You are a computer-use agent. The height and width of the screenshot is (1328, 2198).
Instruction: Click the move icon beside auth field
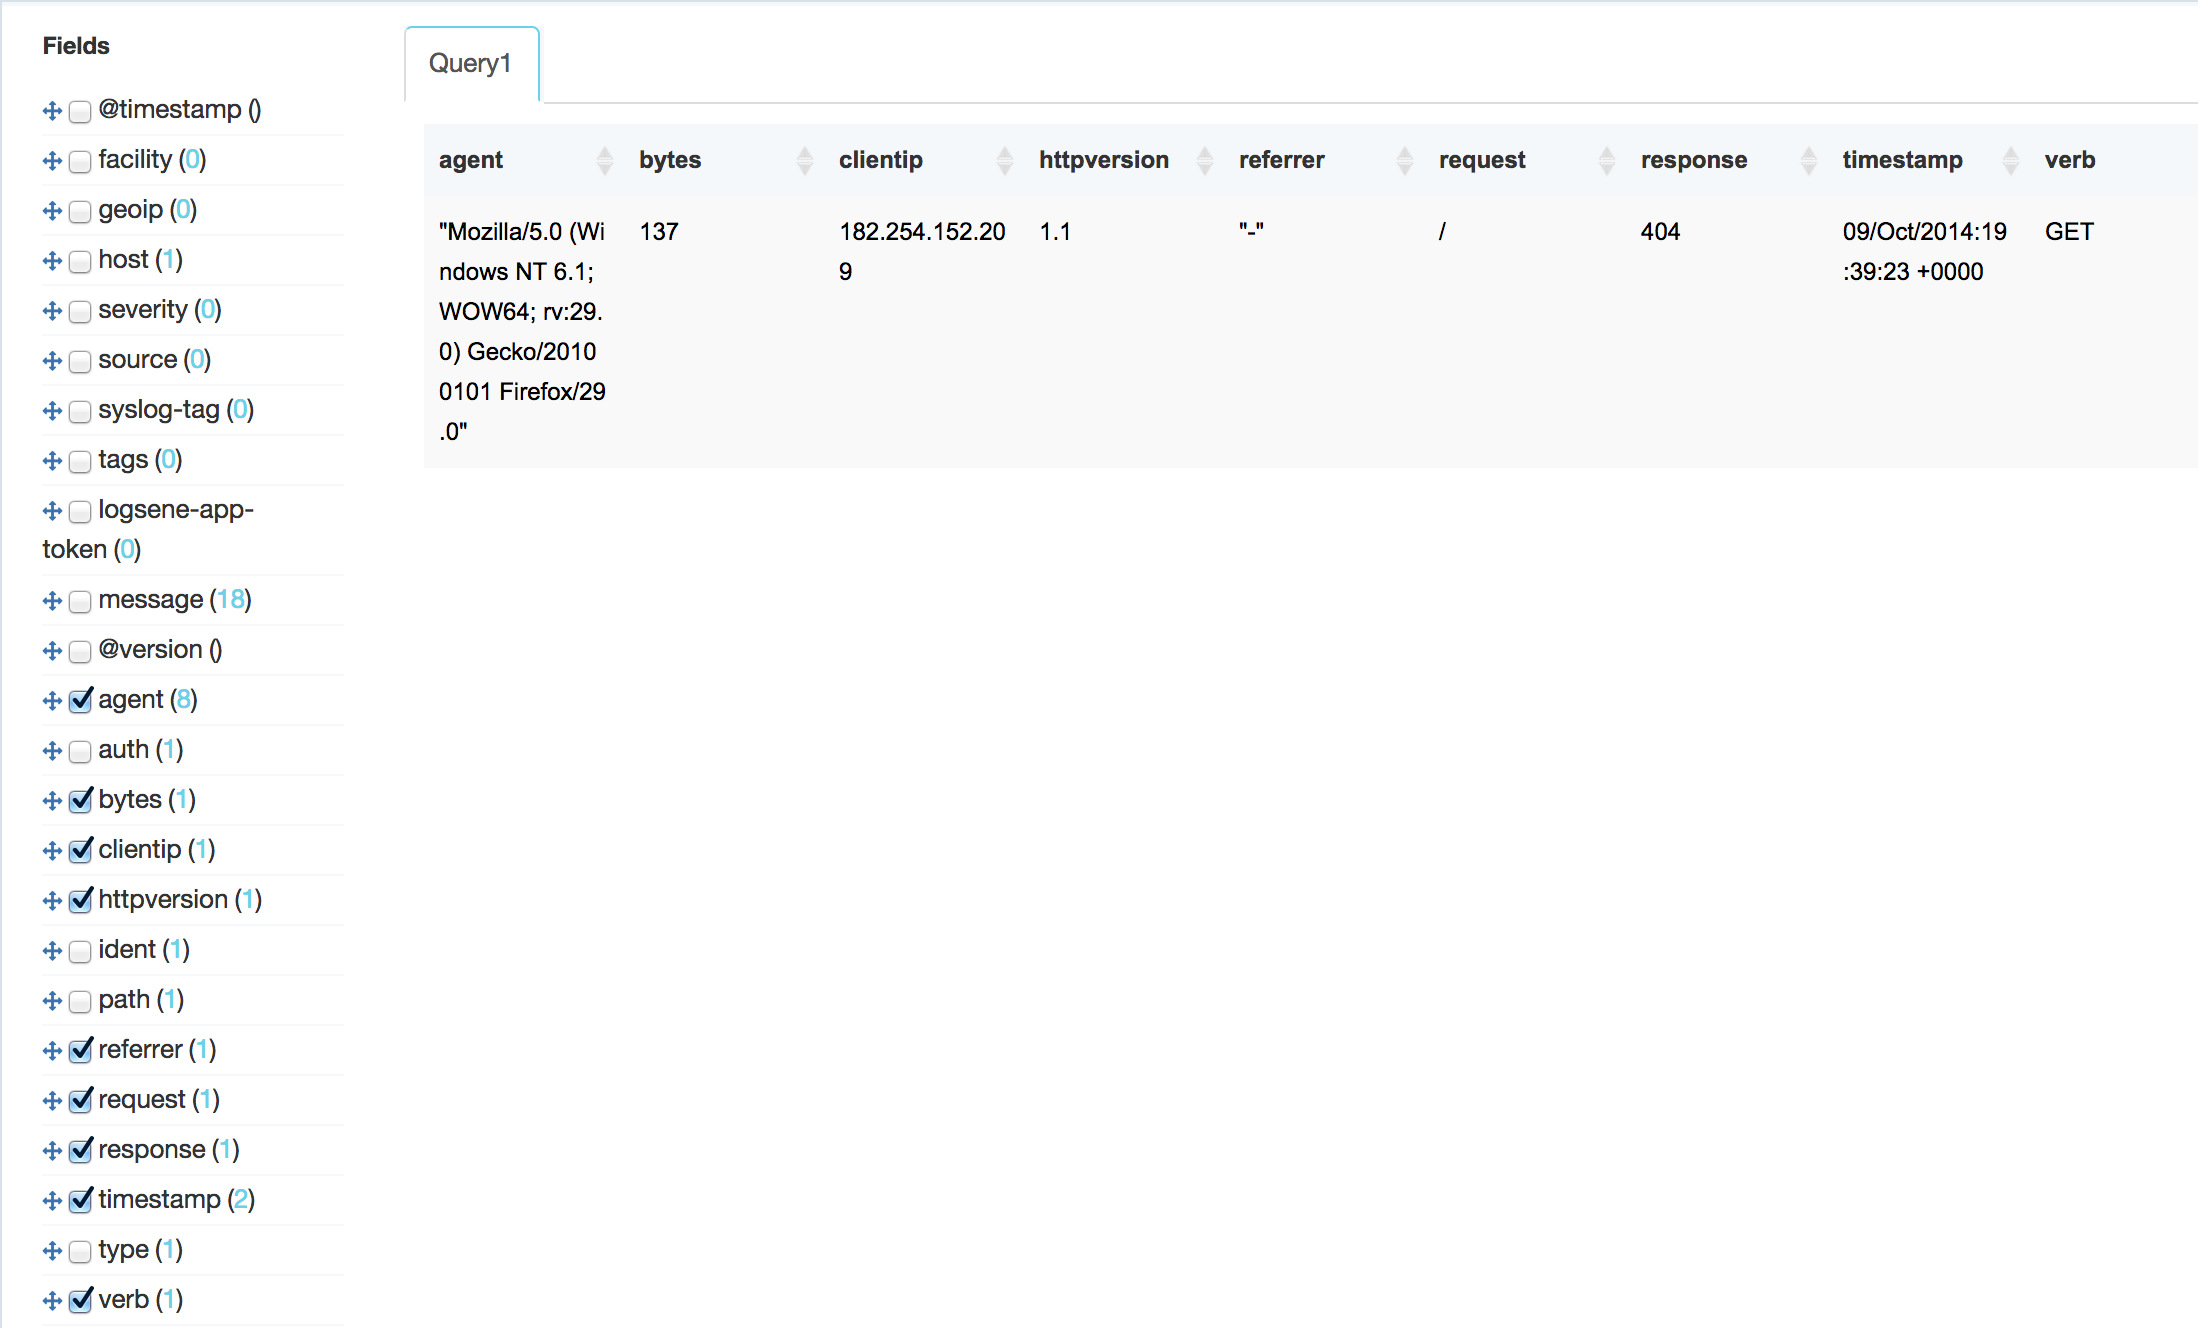click(x=52, y=750)
